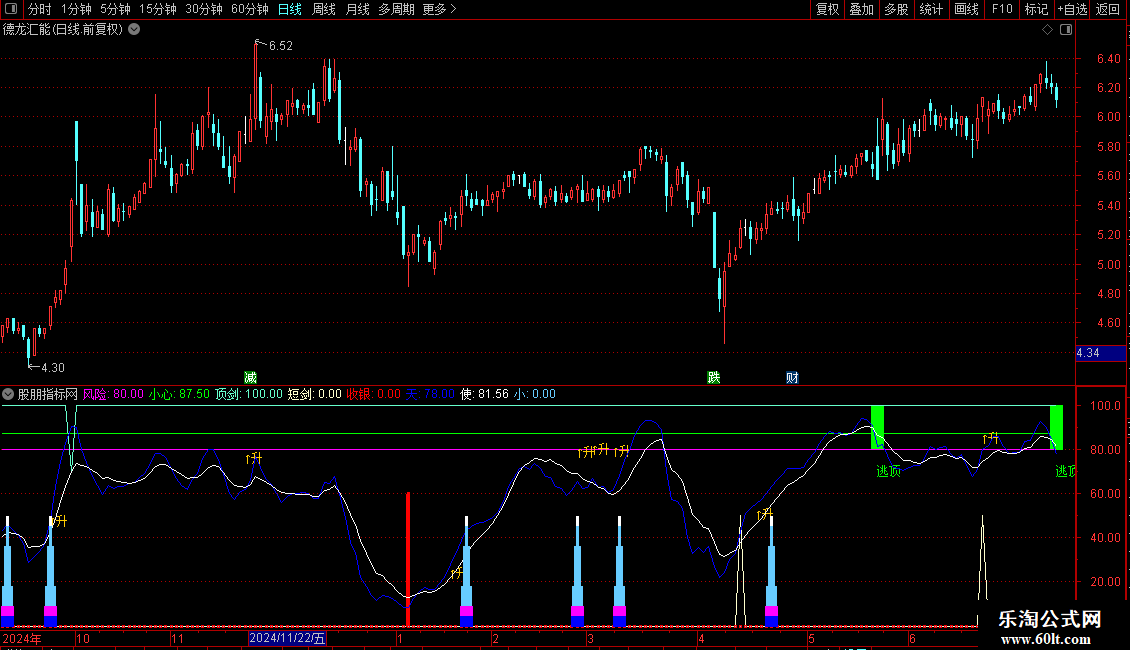Screen dimensions: 1130x650
Task: Expand the 更多 periods menu
Action: (439, 9)
